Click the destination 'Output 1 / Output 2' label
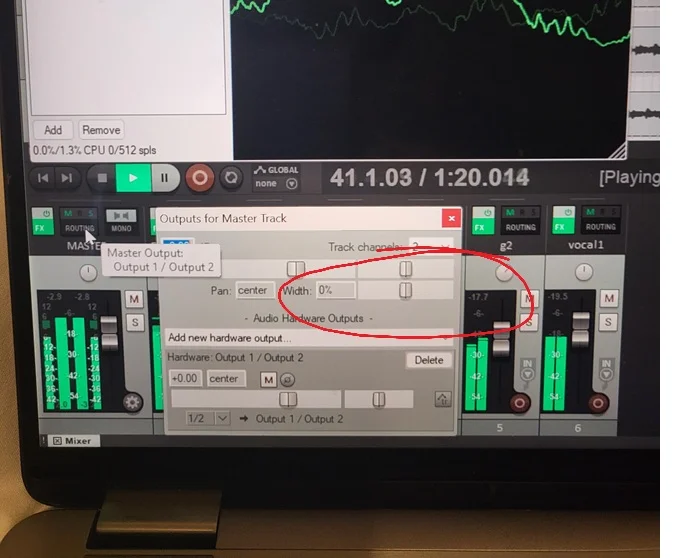The image size is (673, 558). coord(299,419)
